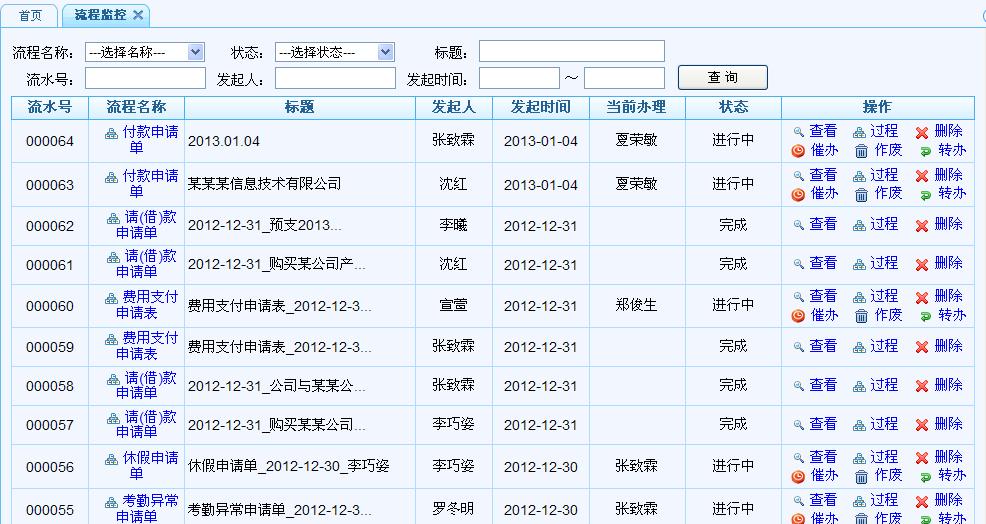Click 转办 icon for row 000064
This screenshot has width=986, height=524.
coord(925,152)
